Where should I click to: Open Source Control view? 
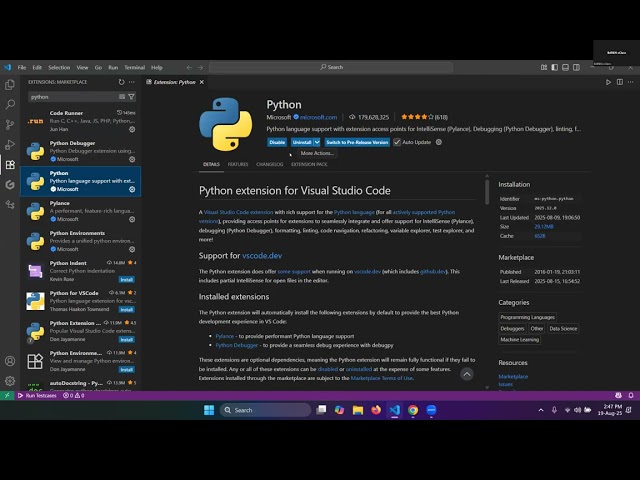pos(10,124)
